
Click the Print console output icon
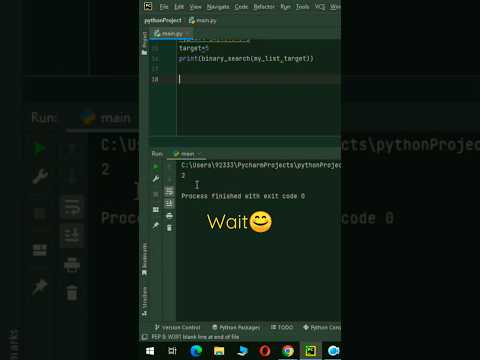[169, 216]
